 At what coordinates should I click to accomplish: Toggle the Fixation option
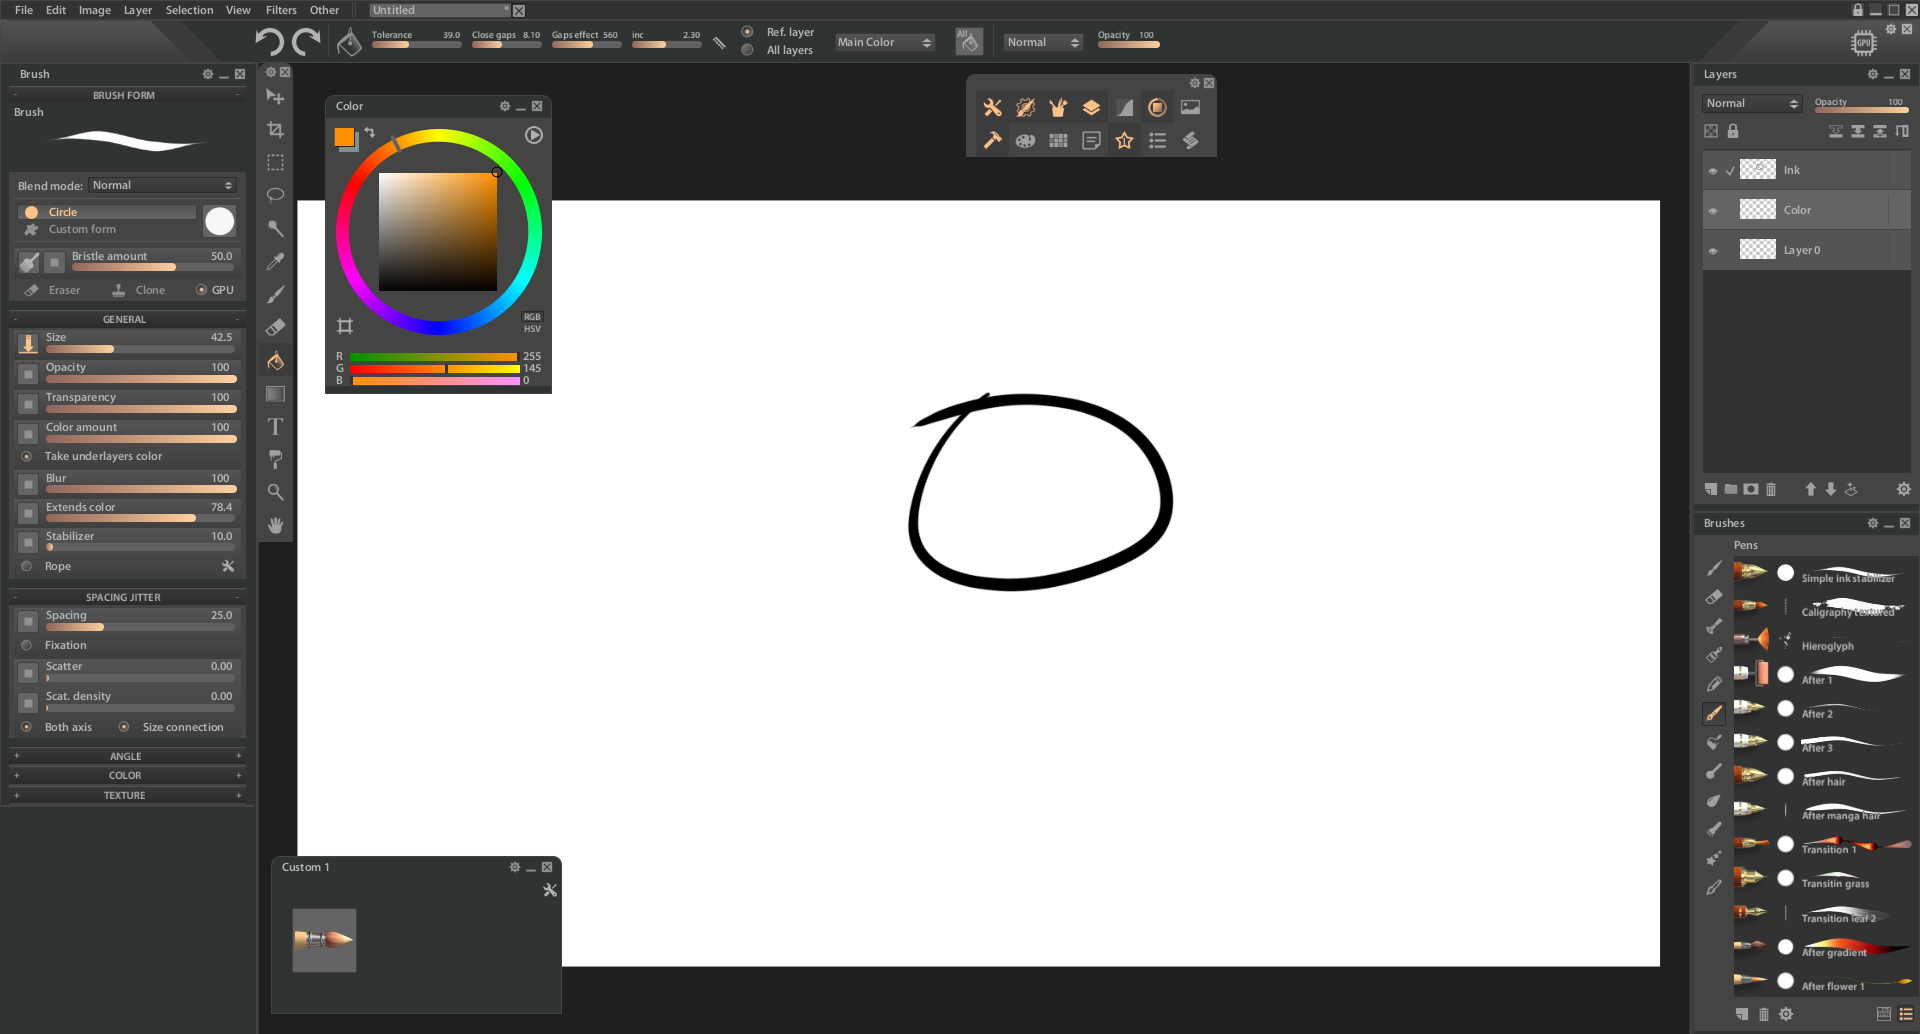(27, 645)
